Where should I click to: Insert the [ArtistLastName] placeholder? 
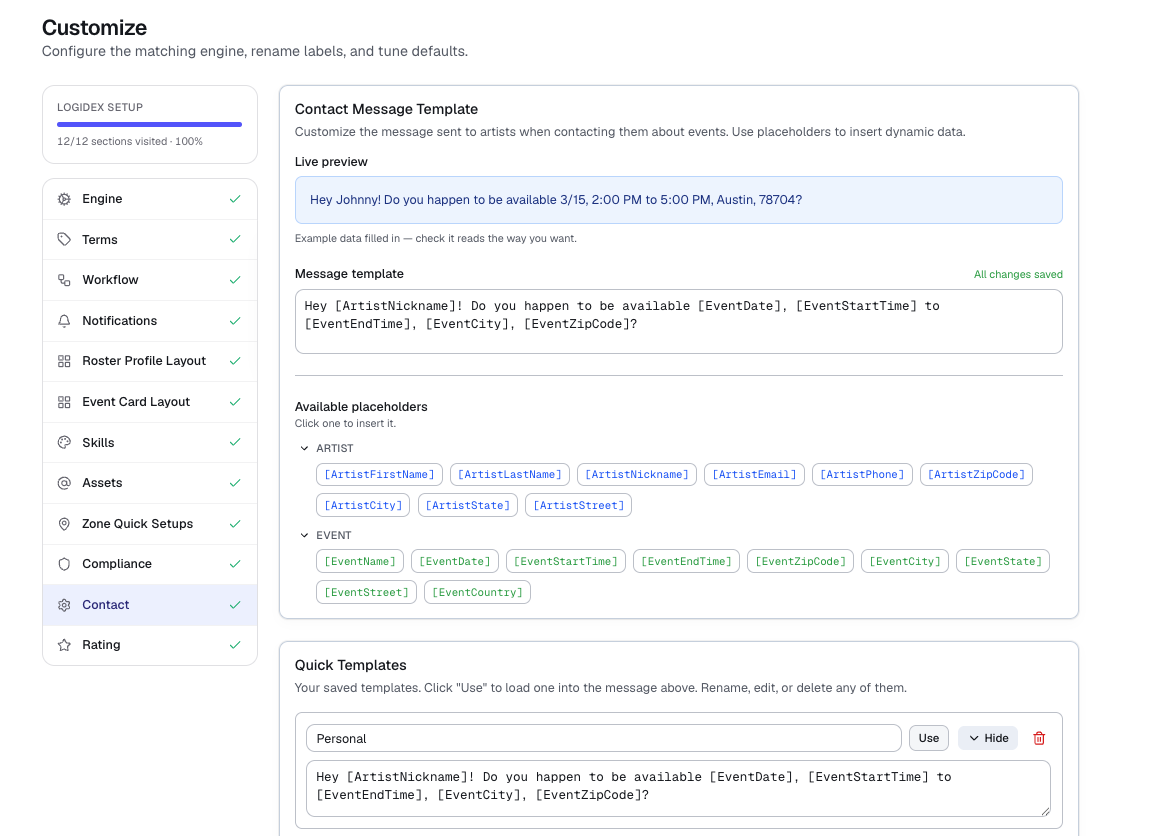510,475
